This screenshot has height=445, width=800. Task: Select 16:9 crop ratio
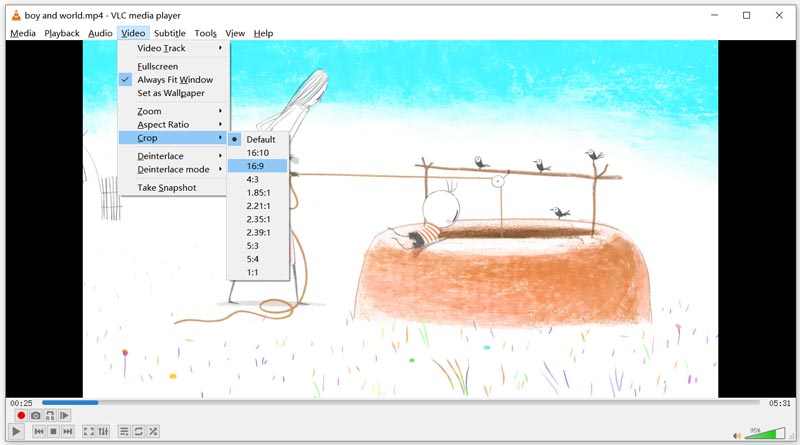[258, 166]
